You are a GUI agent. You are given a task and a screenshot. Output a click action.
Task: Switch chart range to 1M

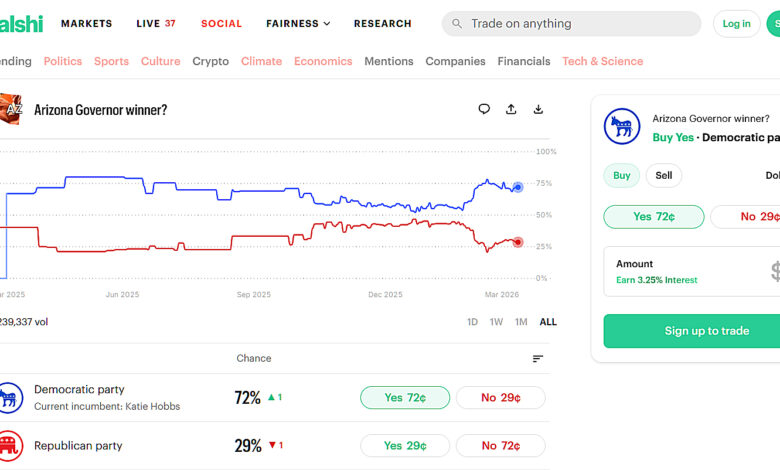pos(521,322)
